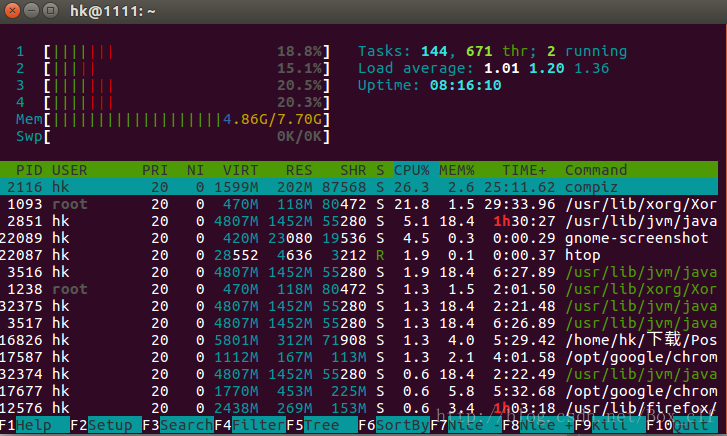Maximize the terminal window
Image resolution: width=727 pixels, height=436 pixels.
coord(50,10)
